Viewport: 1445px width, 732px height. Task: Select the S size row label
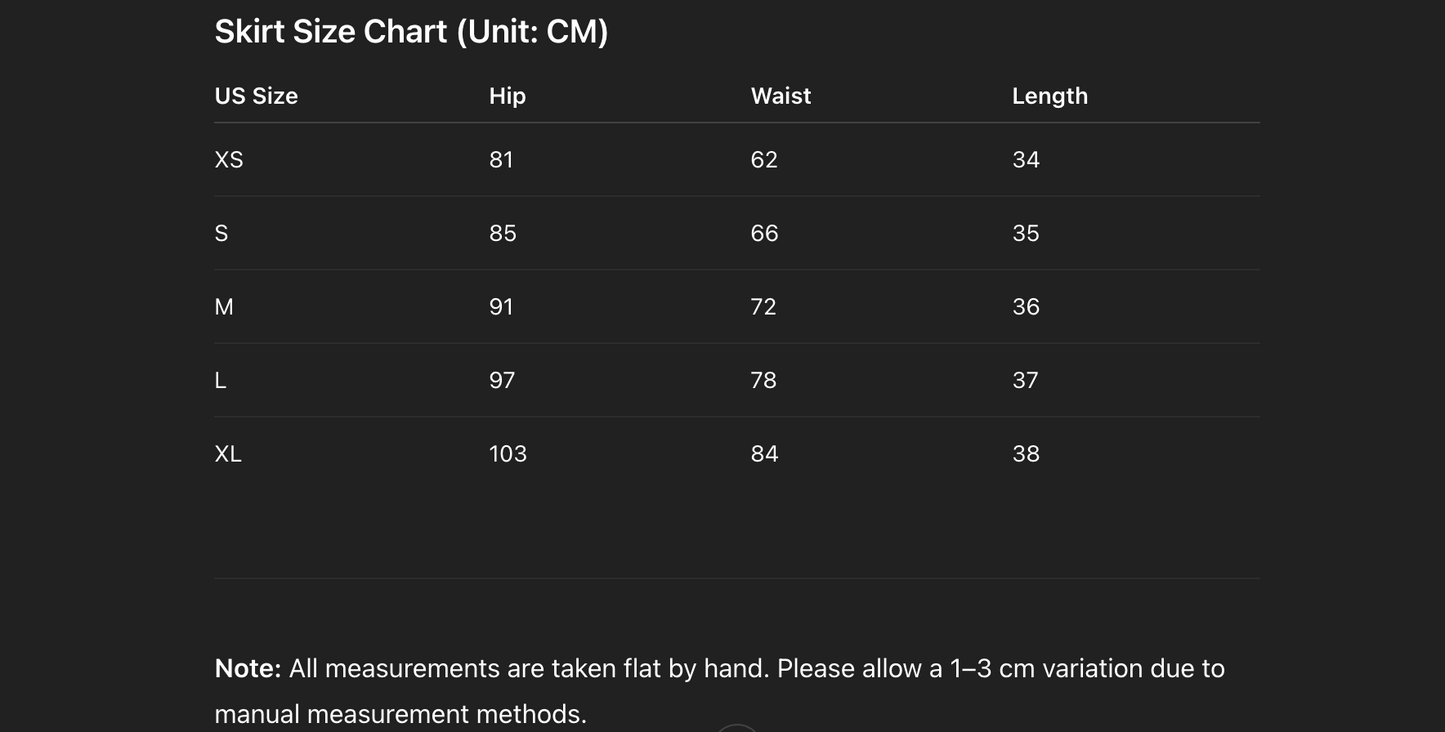tap(222, 233)
